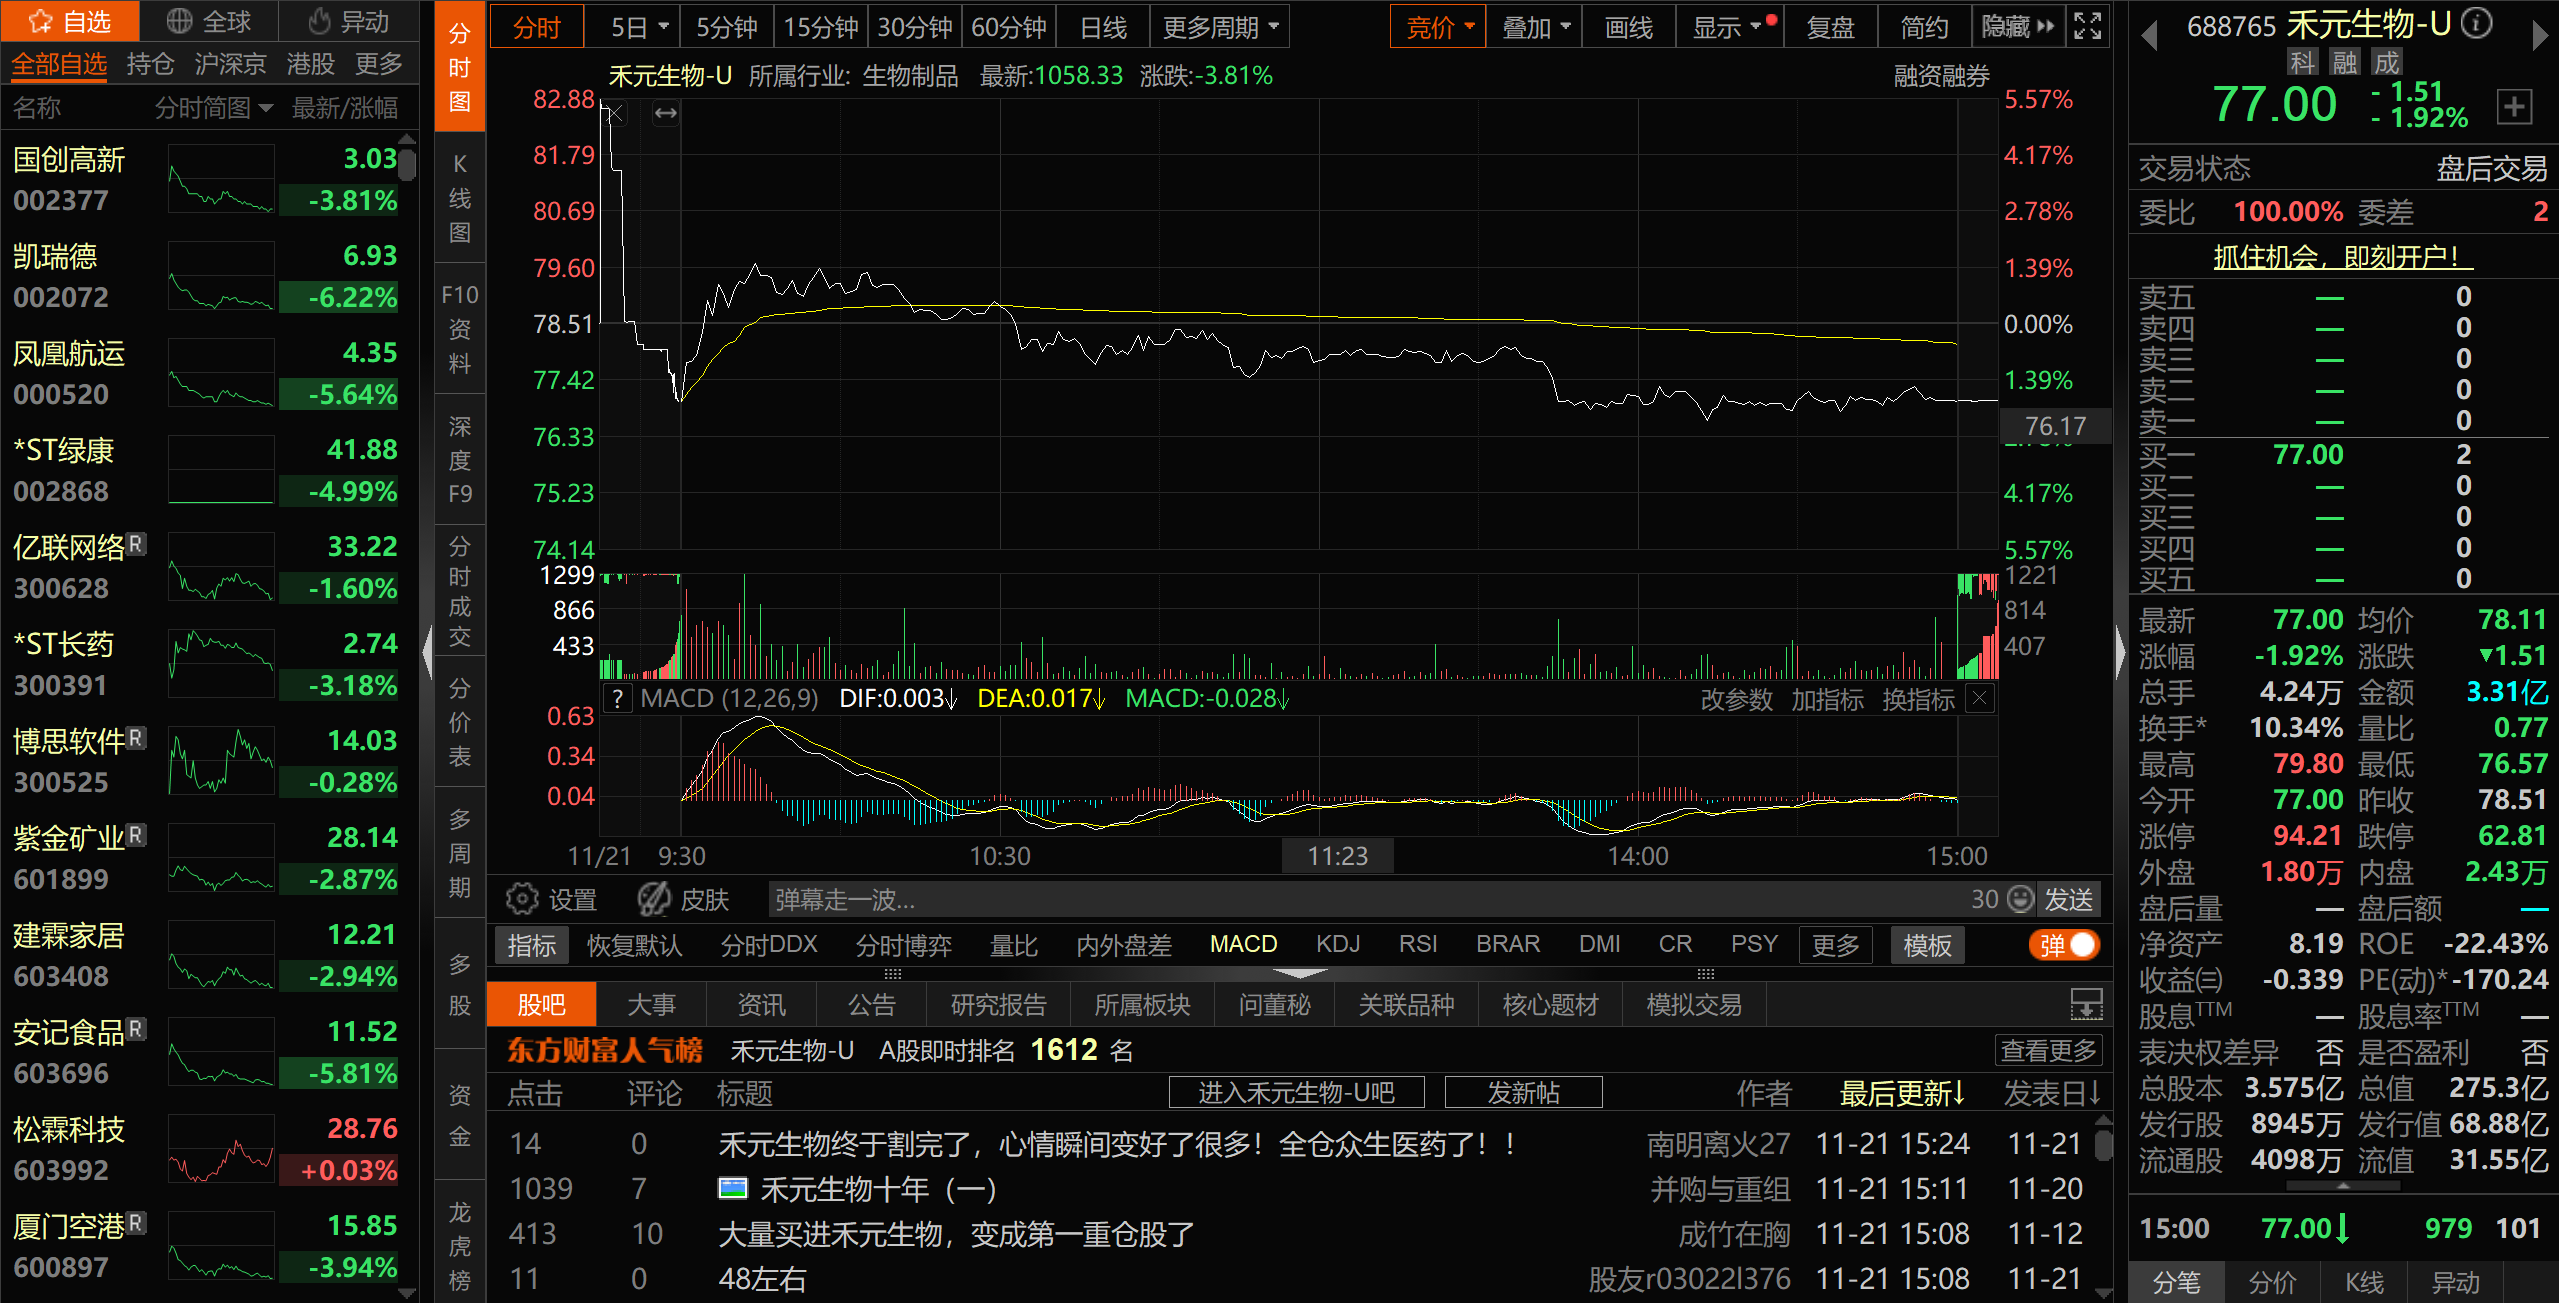Open emoji picker in barrage box

coord(2021,899)
